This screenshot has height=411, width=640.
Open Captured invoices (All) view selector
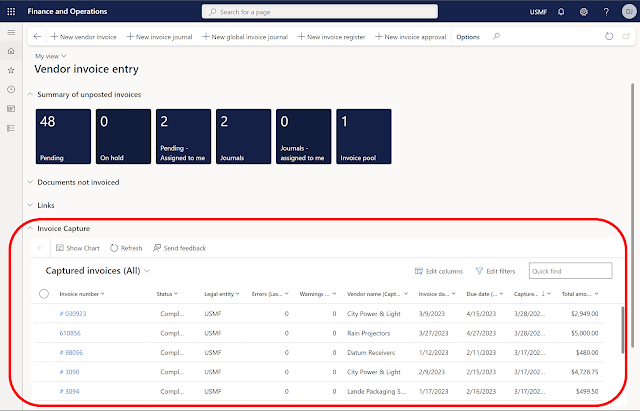click(x=98, y=271)
